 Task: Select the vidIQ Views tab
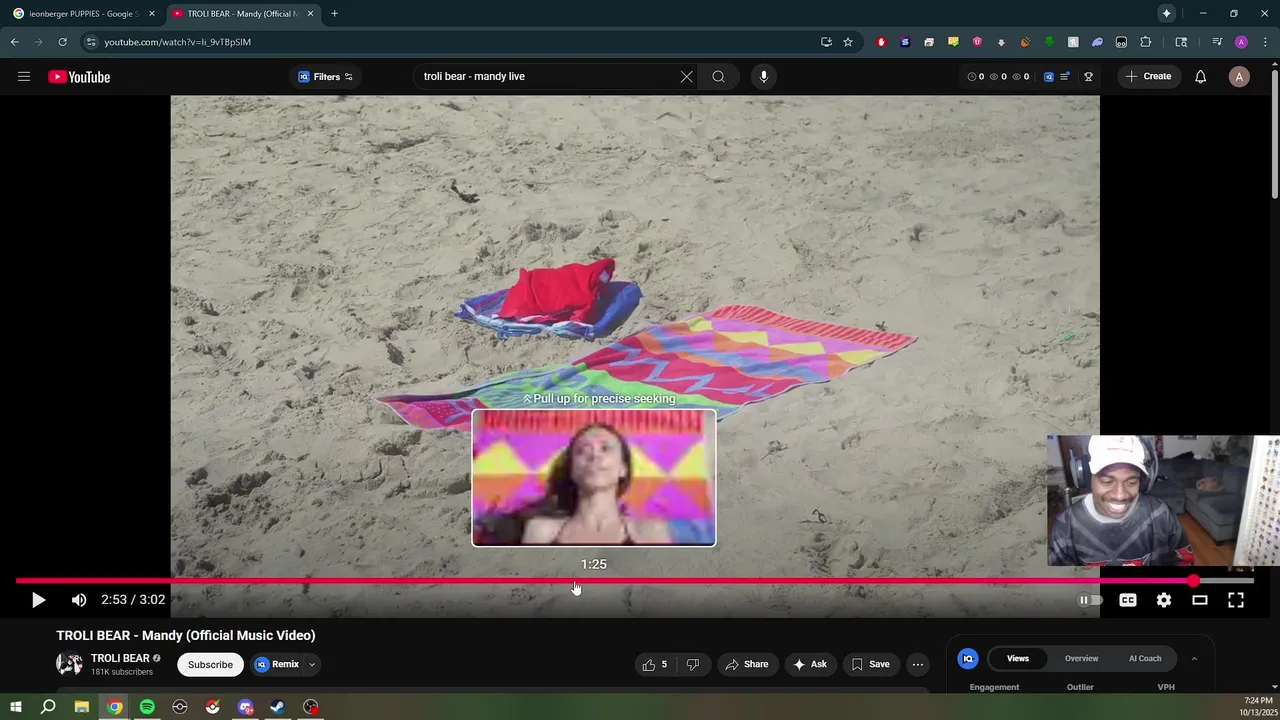coord(1018,658)
